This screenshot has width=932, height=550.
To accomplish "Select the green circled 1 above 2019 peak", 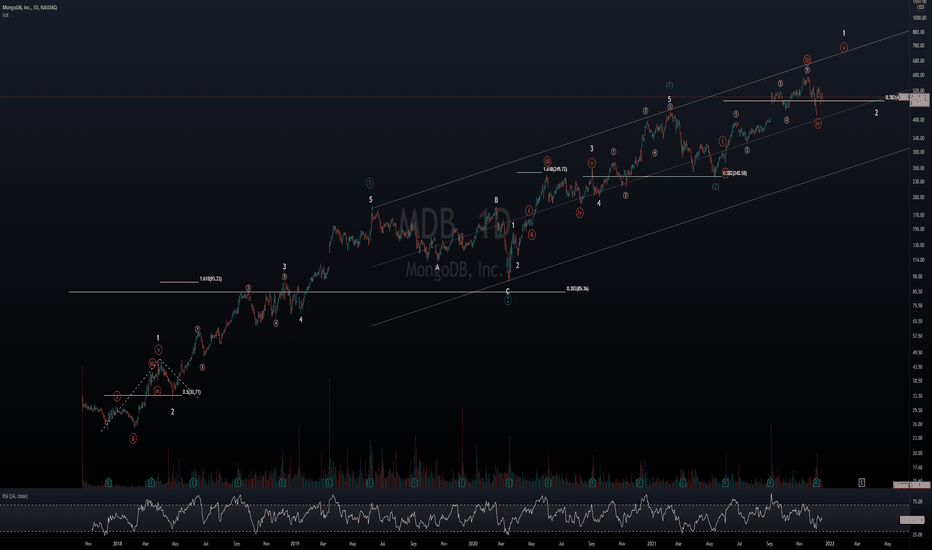I will coord(370,183).
